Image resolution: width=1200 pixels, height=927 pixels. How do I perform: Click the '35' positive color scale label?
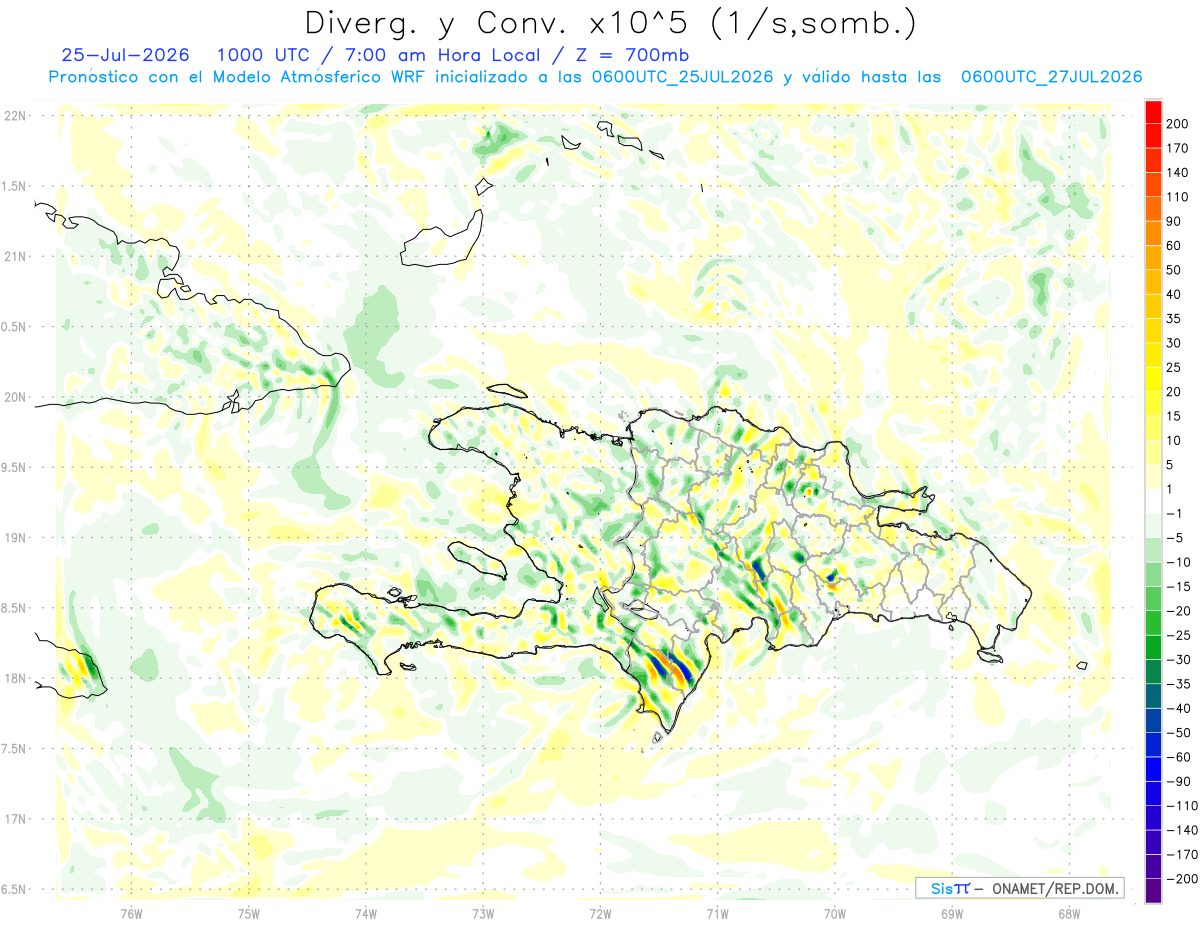(x=1176, y=319)
